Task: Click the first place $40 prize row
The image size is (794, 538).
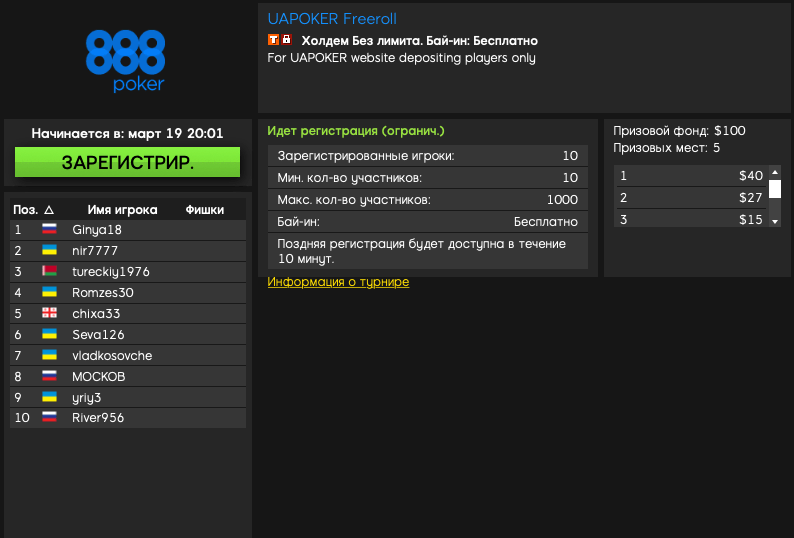Action: [x=691, y=176]
